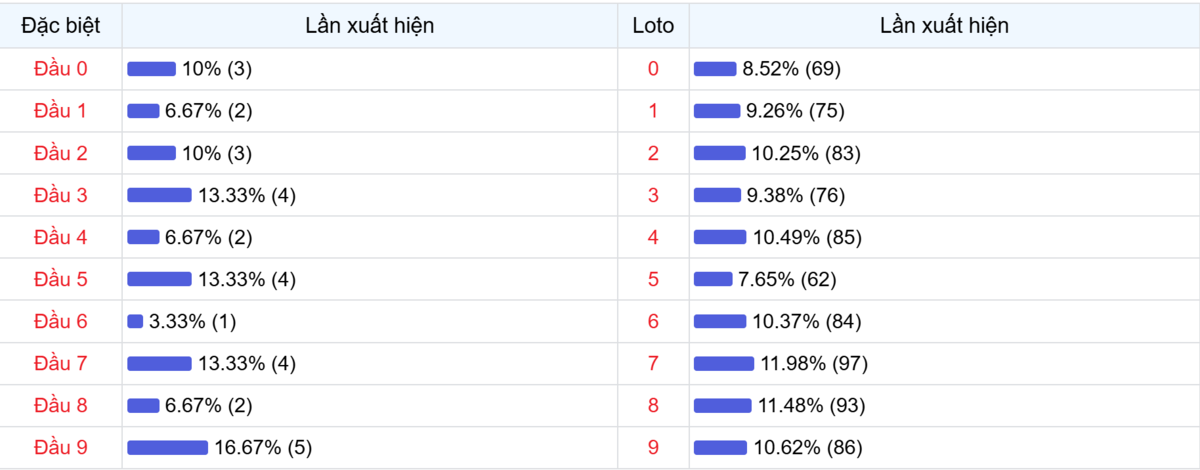Click the Đầu 9 row label
Screen dimensions: 1200x470
tap(61, 447)
